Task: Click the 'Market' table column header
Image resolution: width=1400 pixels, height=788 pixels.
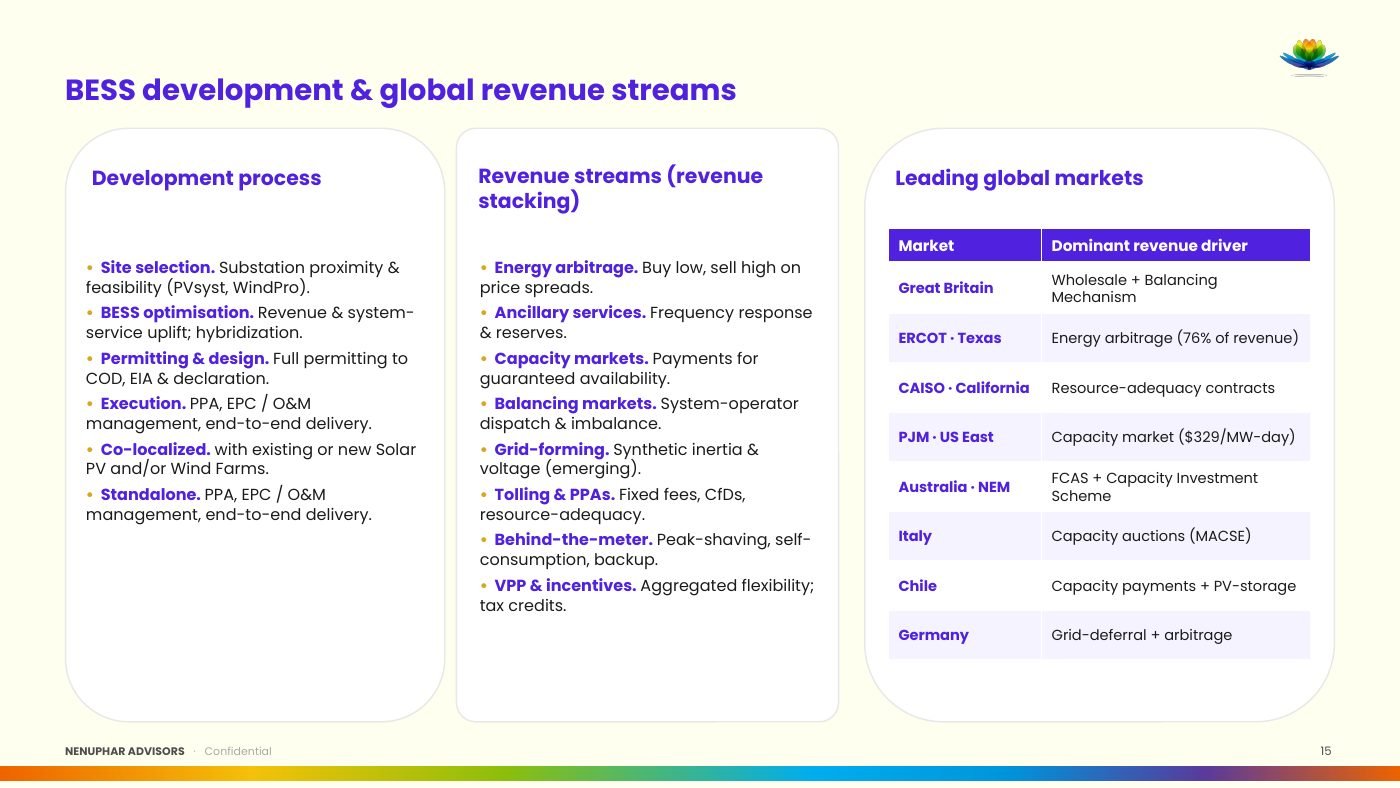Action: click(x=964, y=245)
